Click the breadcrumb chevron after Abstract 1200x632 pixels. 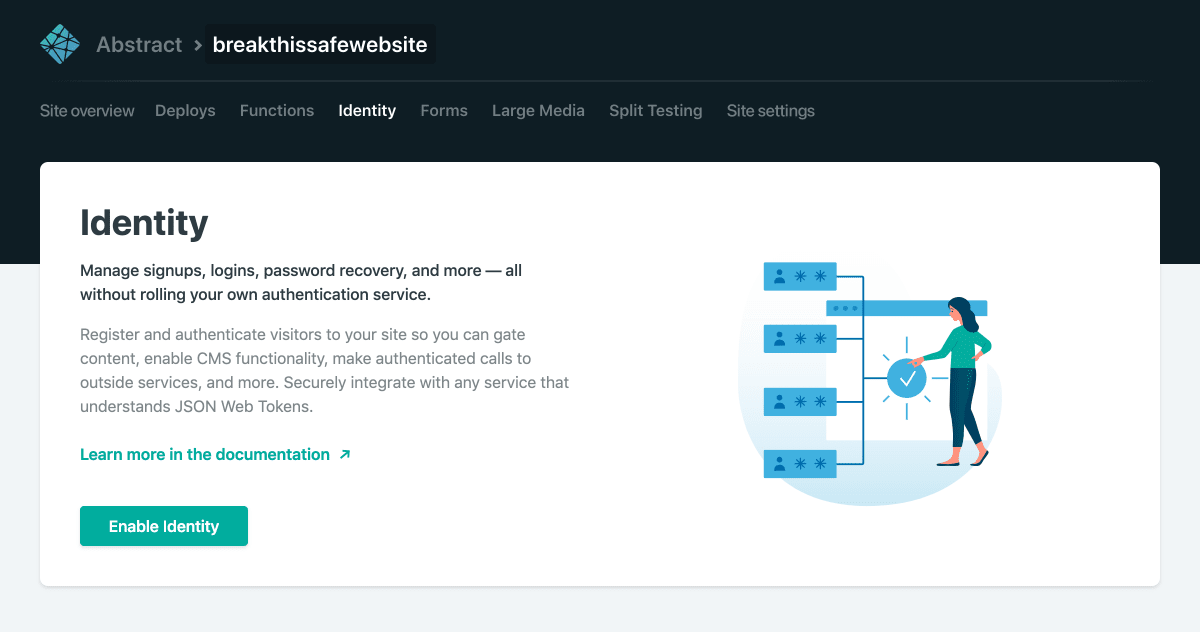(x=197, y=44)
